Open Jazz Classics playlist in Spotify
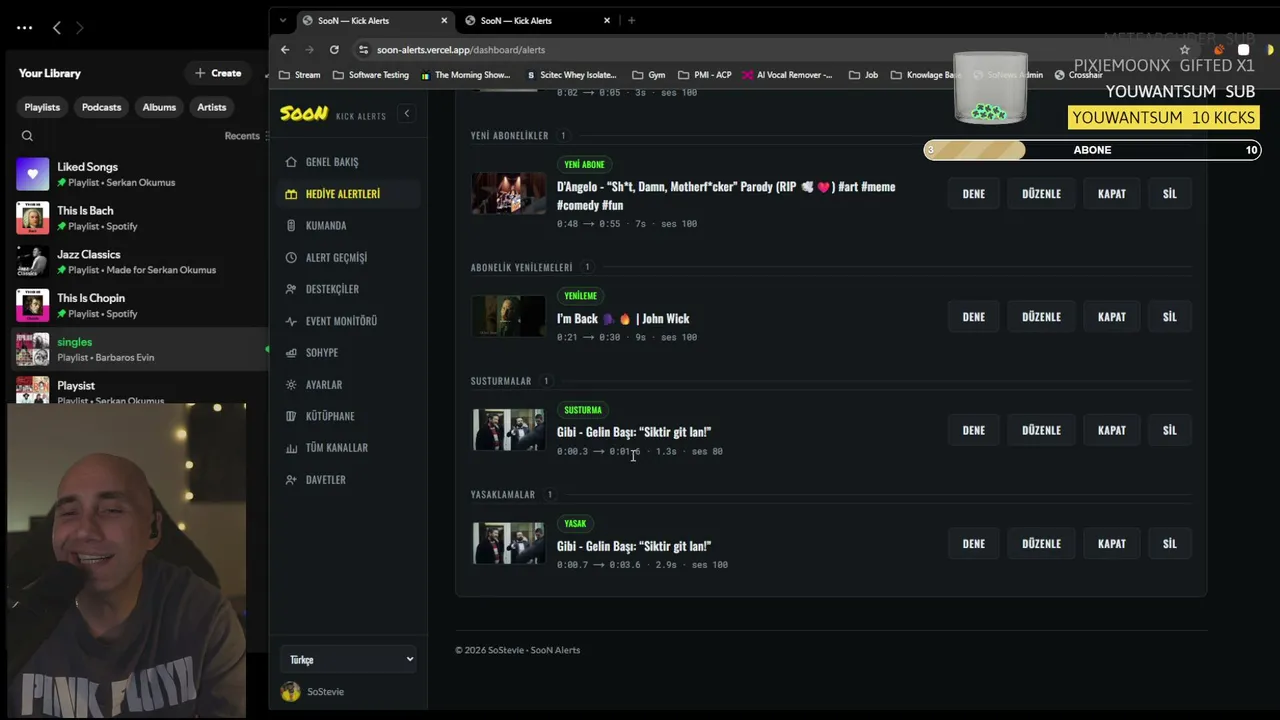The height and width of the screenshot is (720, 1280). point(140,262)
